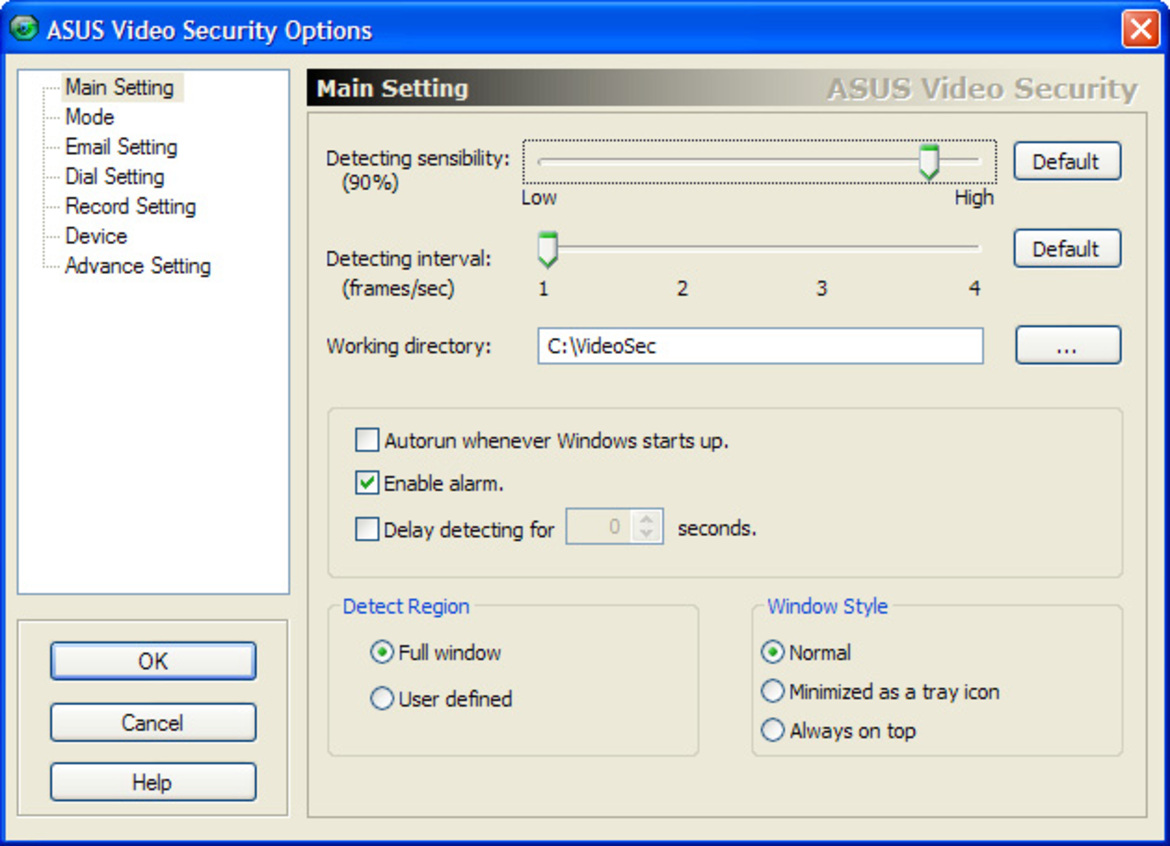Open Record Setting in the tree
Screen dimensions: 1170x846
coord(131,207)
